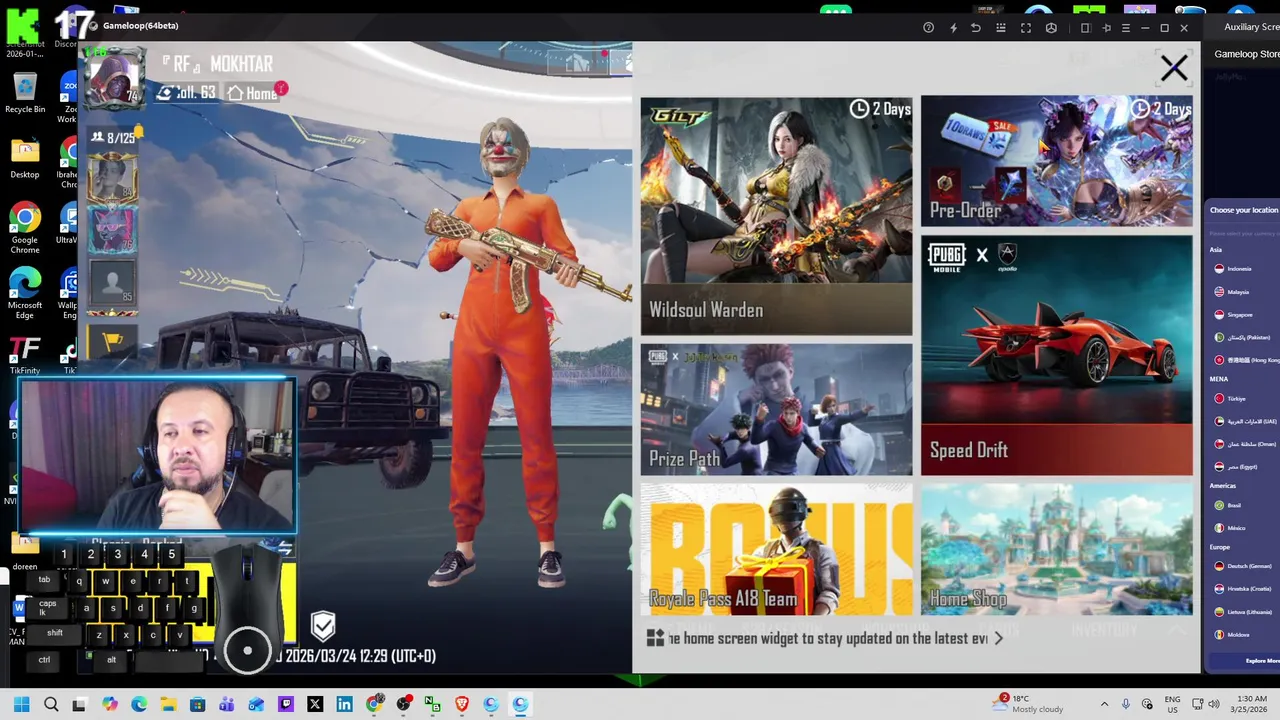Viewport: 1280px width, 720px height.
Task: Open Gameloop help question-mark icon
Action: coord(928,28)
